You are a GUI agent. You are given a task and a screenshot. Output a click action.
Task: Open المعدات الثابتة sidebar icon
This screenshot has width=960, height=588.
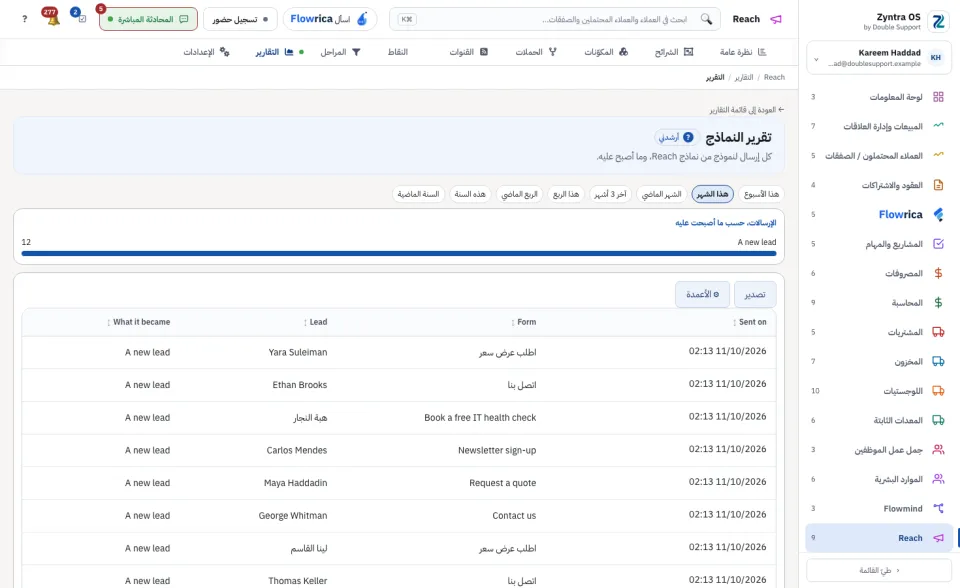[938, 420]
